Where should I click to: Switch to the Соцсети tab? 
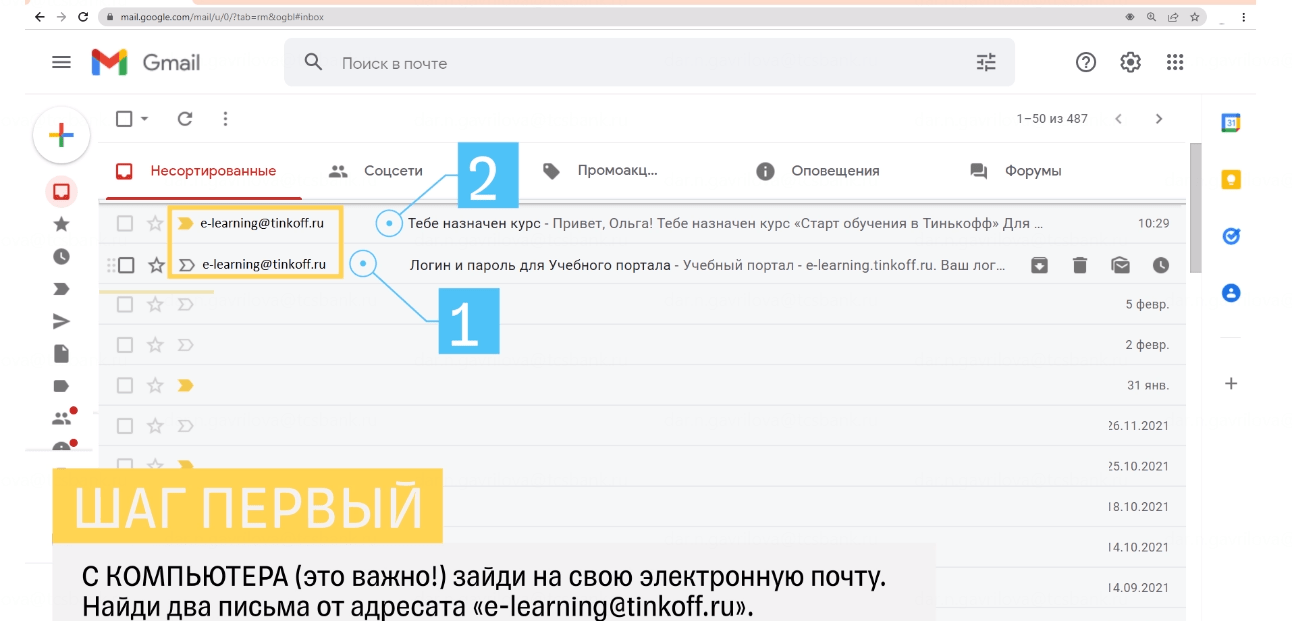point(392,170)
